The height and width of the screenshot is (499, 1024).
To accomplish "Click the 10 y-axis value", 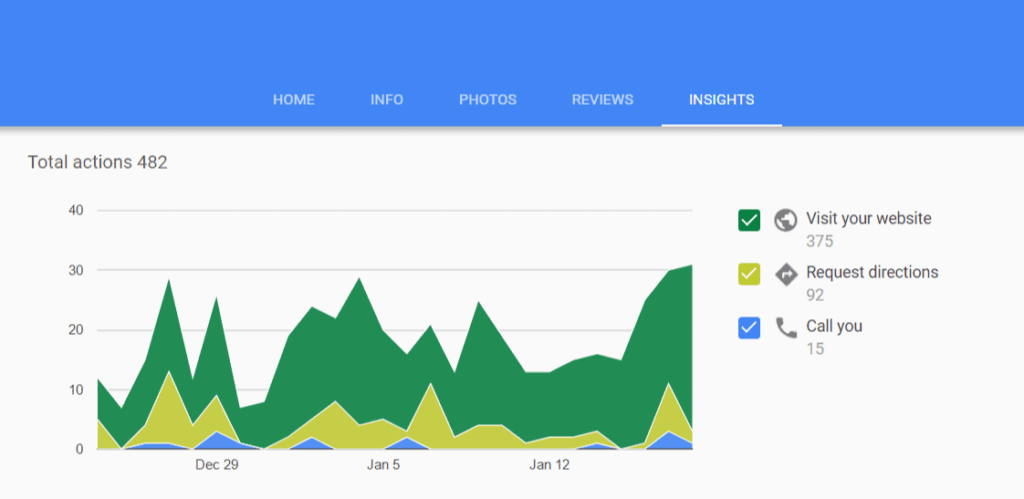I will click(75, 390).
